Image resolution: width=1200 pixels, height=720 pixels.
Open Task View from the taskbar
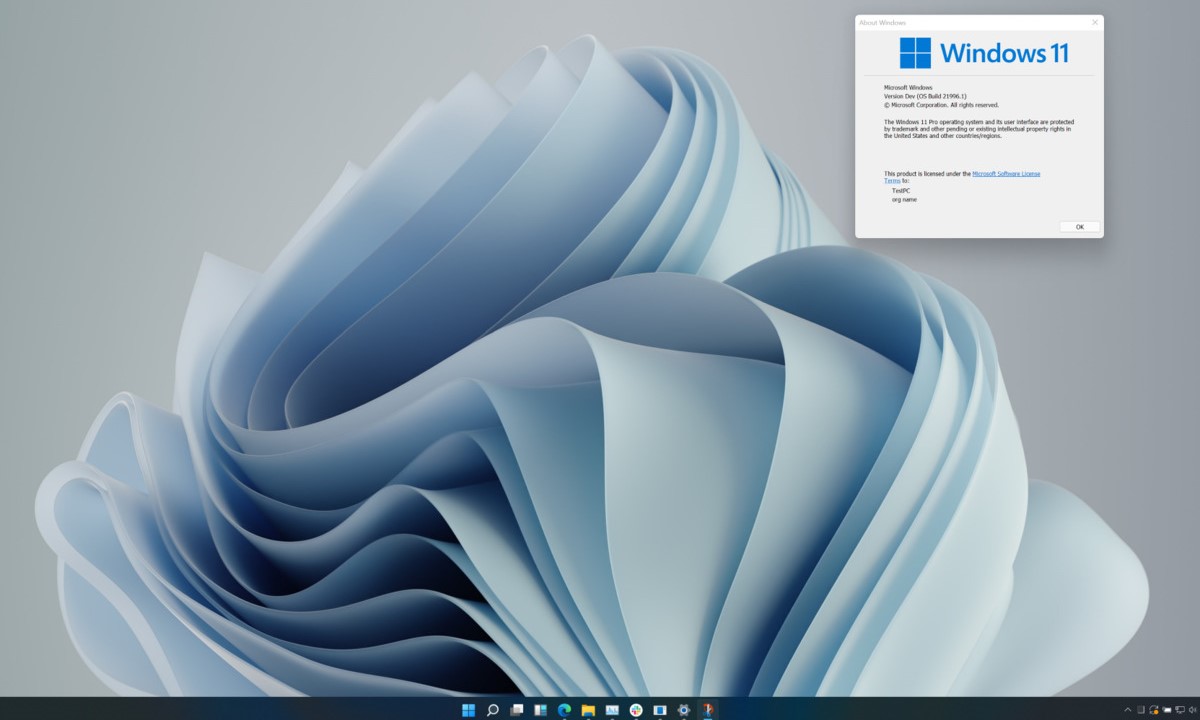[x=516, y=710]
